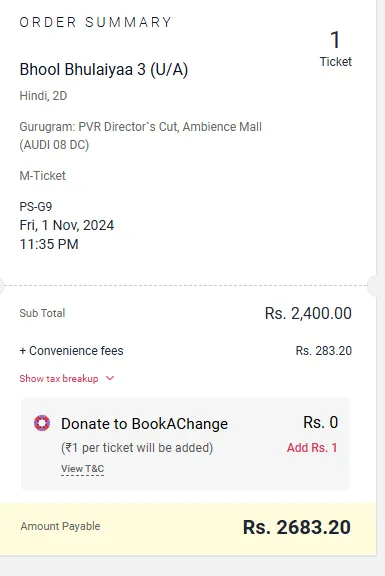
Task: Add Rs. 1 donation to order
Action: coord(312,447)
